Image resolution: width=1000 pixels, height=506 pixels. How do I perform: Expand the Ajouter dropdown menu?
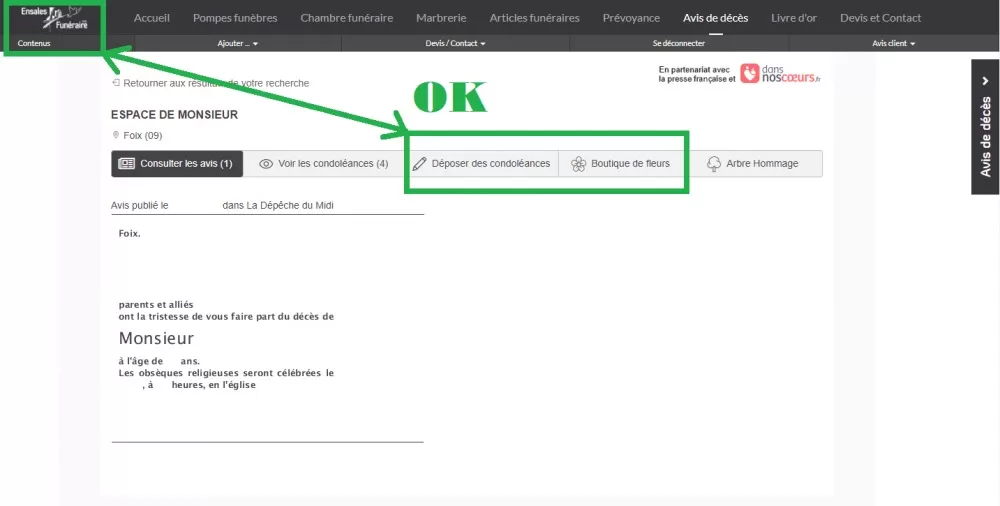pyautogui.click(x=237, y=44)
